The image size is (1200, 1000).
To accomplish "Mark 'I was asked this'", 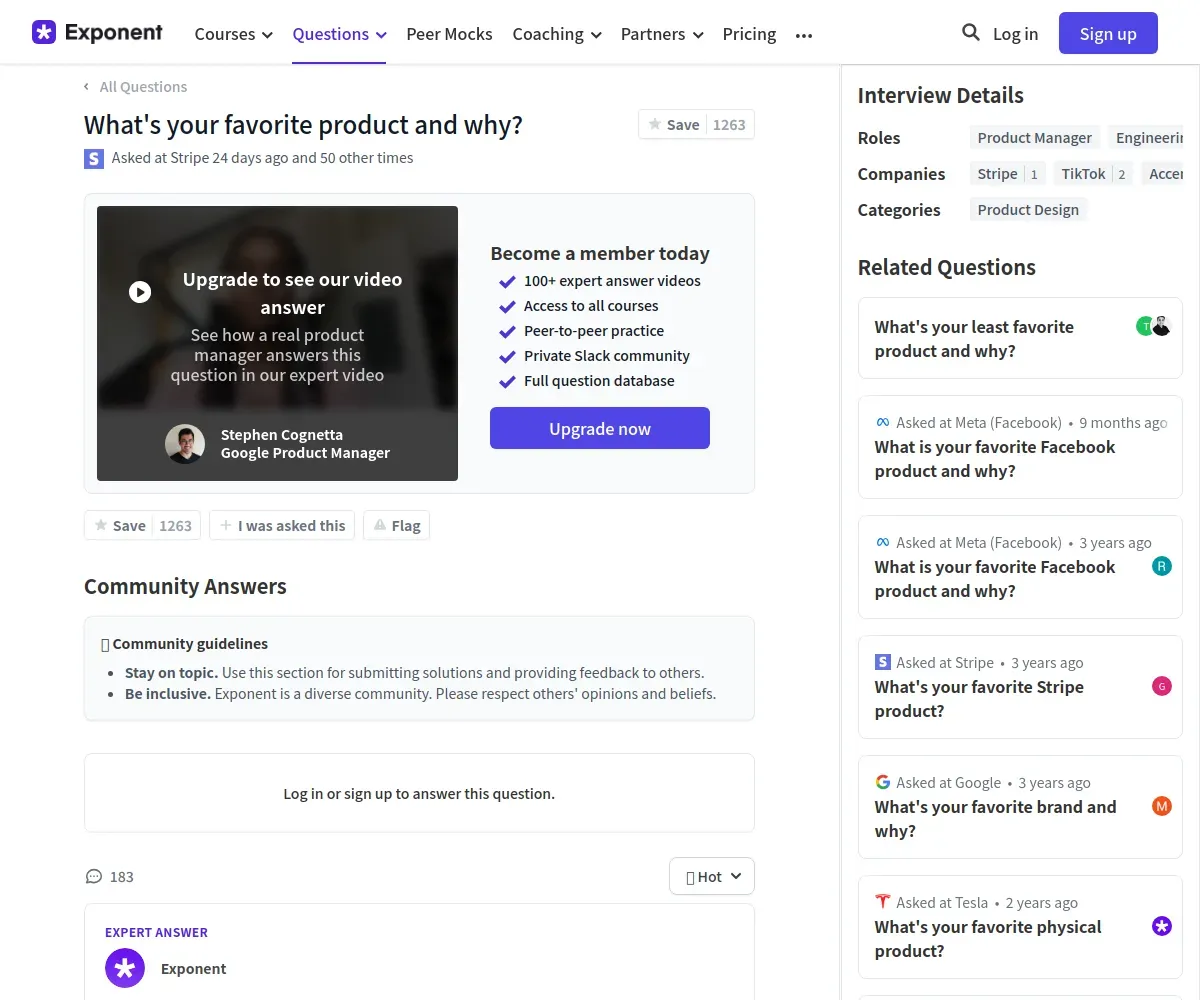I will coord(282,525).
